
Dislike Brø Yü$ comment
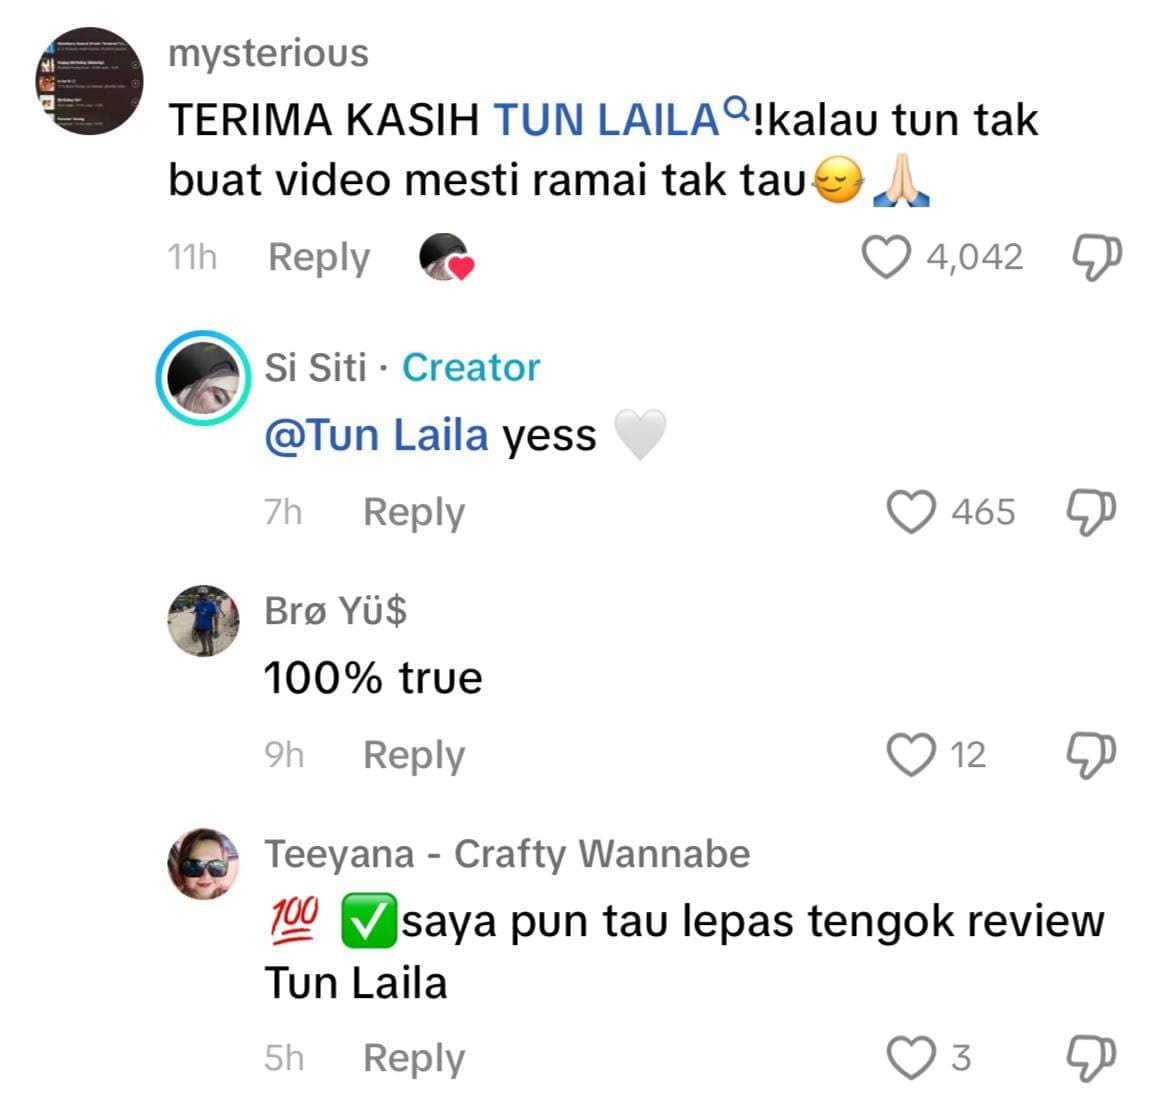tap(1091, 755)
